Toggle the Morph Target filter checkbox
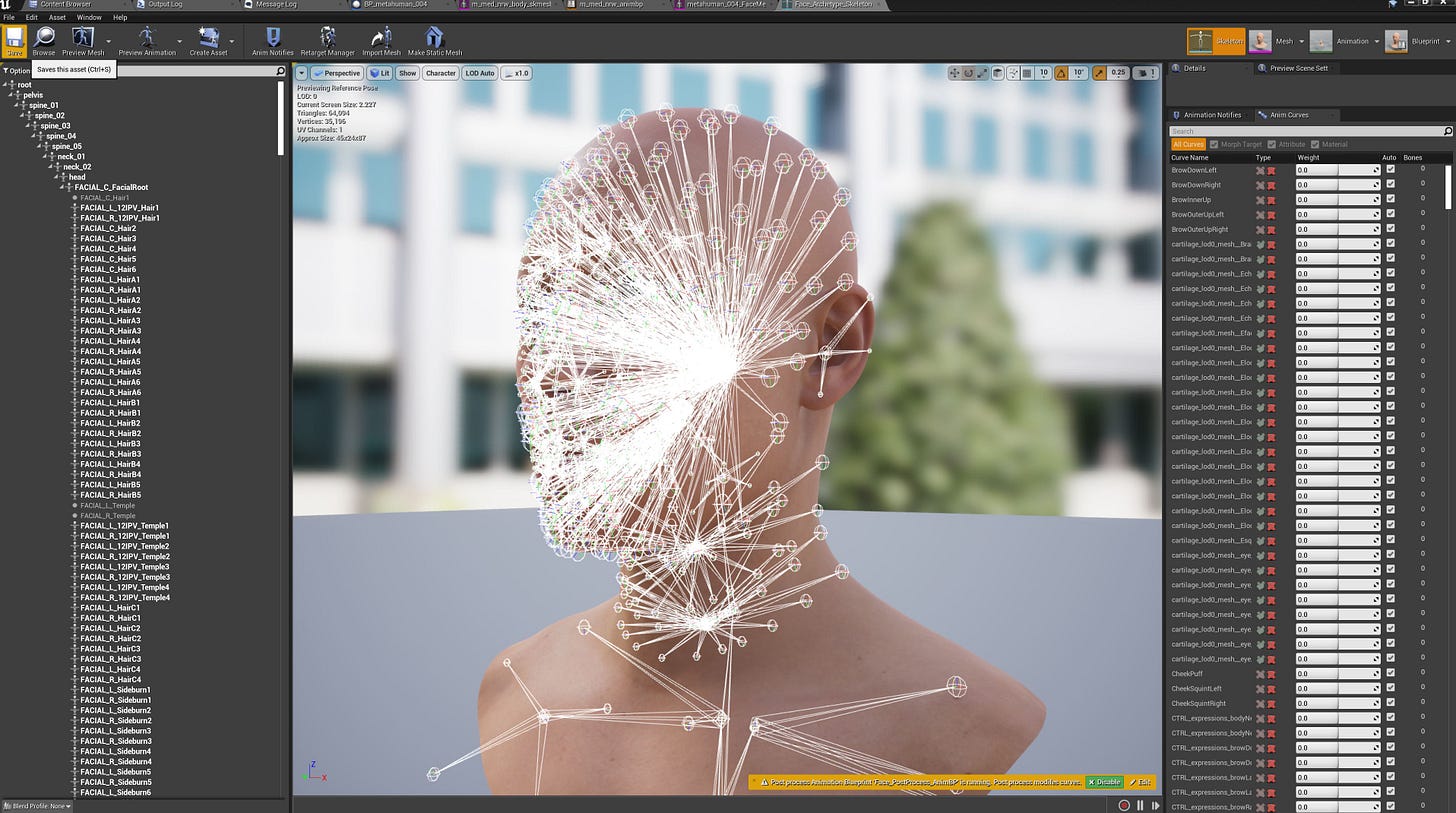This screenshot has height=813, width=1456. (1215, 144)
